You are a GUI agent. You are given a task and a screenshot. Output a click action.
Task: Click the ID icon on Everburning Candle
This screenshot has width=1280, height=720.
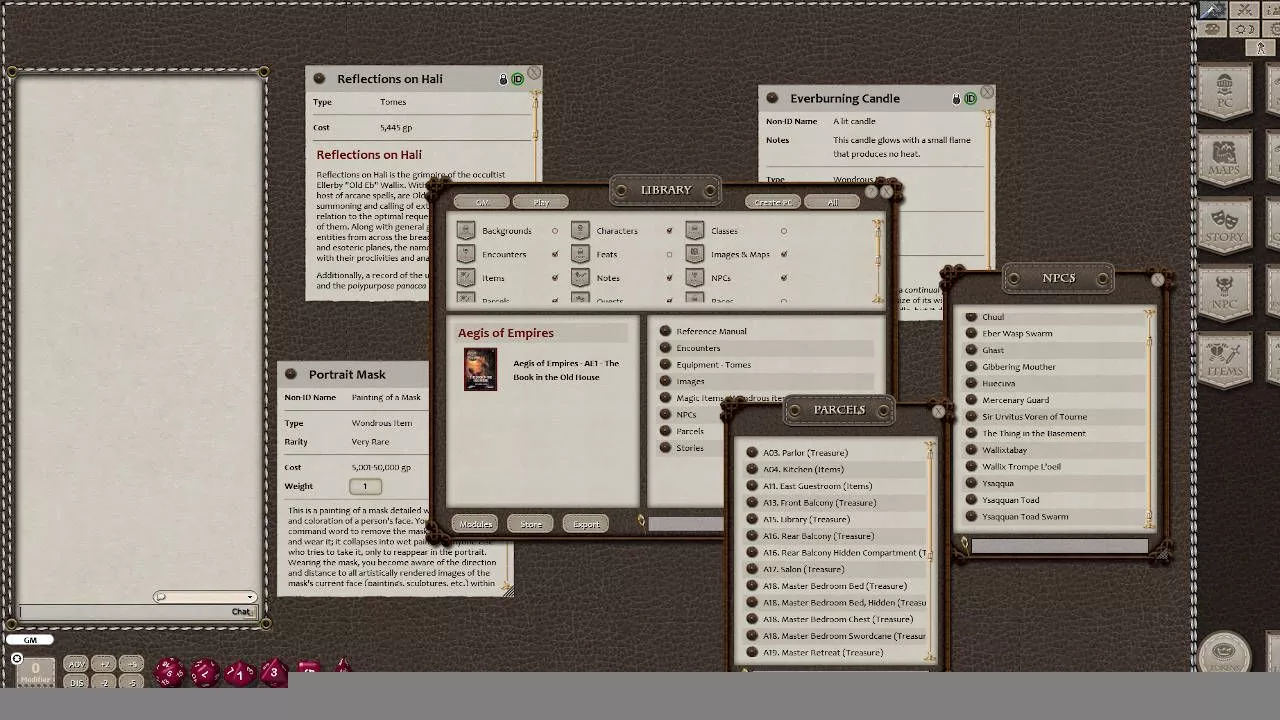click(x=970, y=98)
